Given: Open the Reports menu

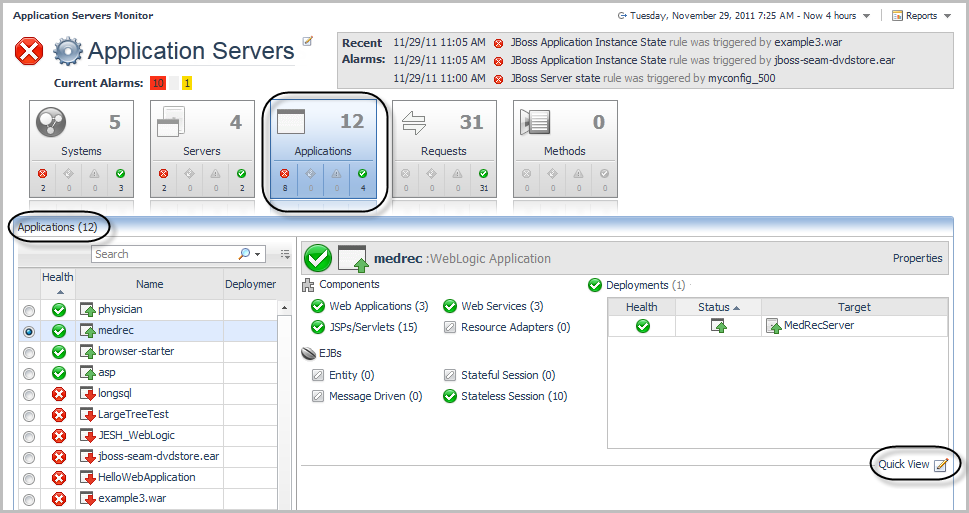Looking at the screenshot, I should tap(921, 15).
